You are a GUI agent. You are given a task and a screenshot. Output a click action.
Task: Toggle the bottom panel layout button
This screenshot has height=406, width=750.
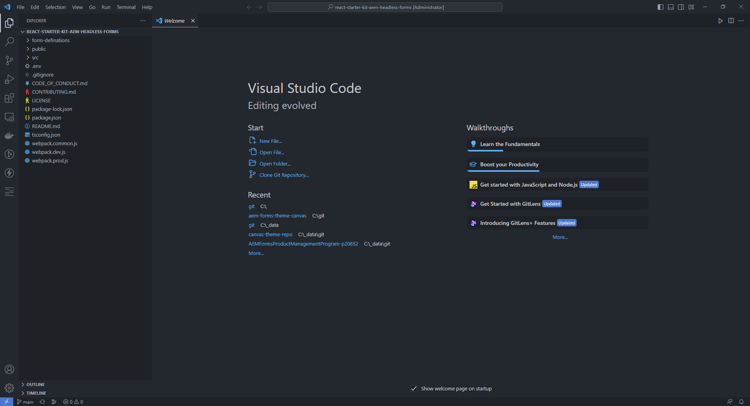670,7
